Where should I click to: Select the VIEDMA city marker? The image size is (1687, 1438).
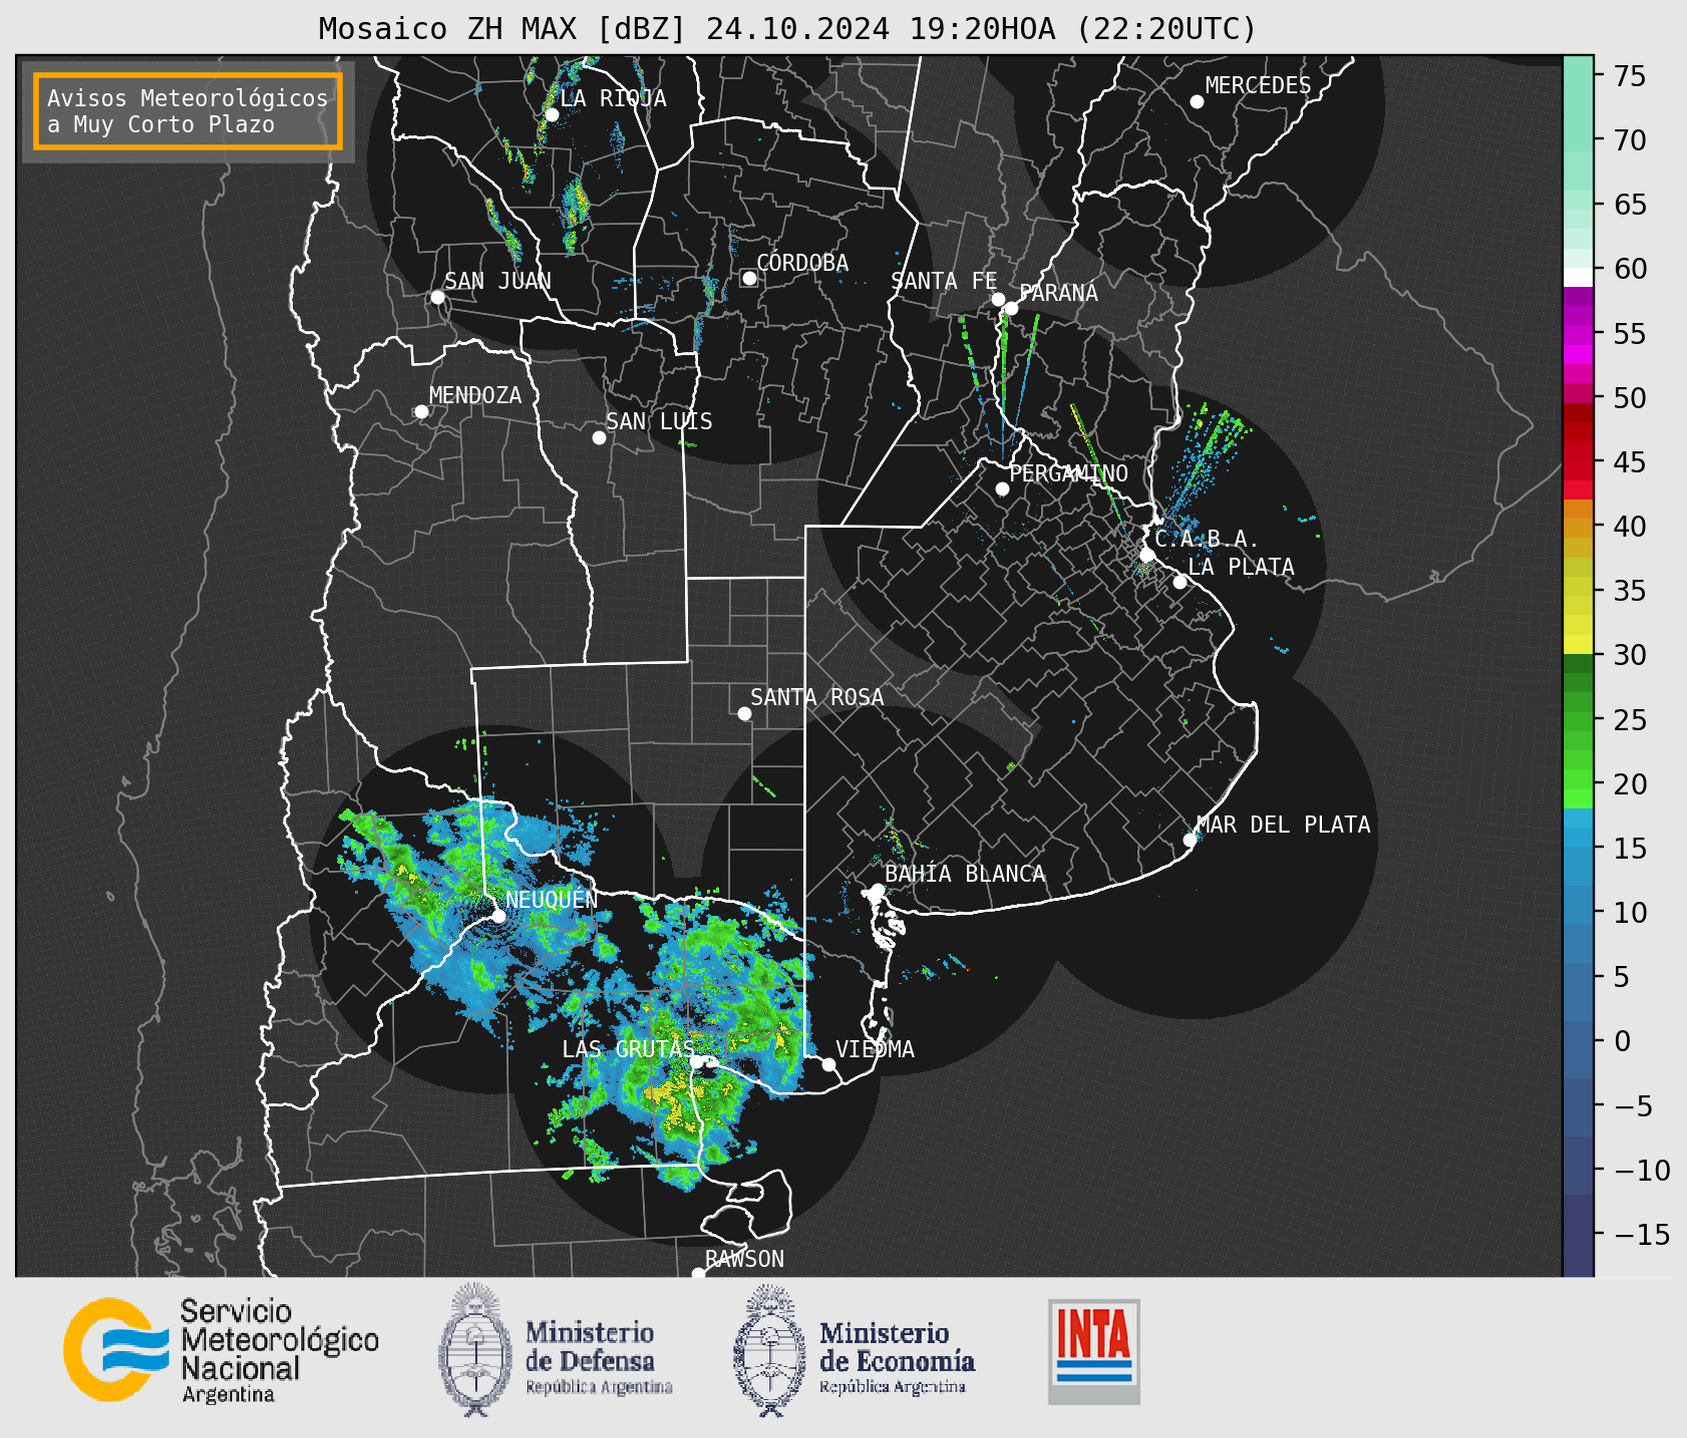(x=829, y=1064)
